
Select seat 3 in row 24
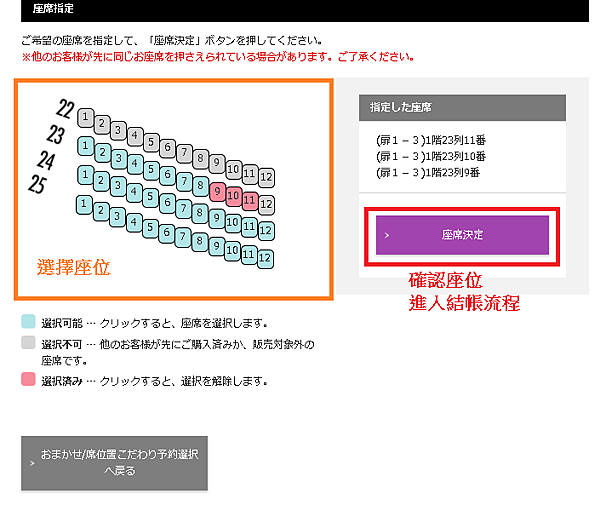pyautogui.click(x=119, y=187)
